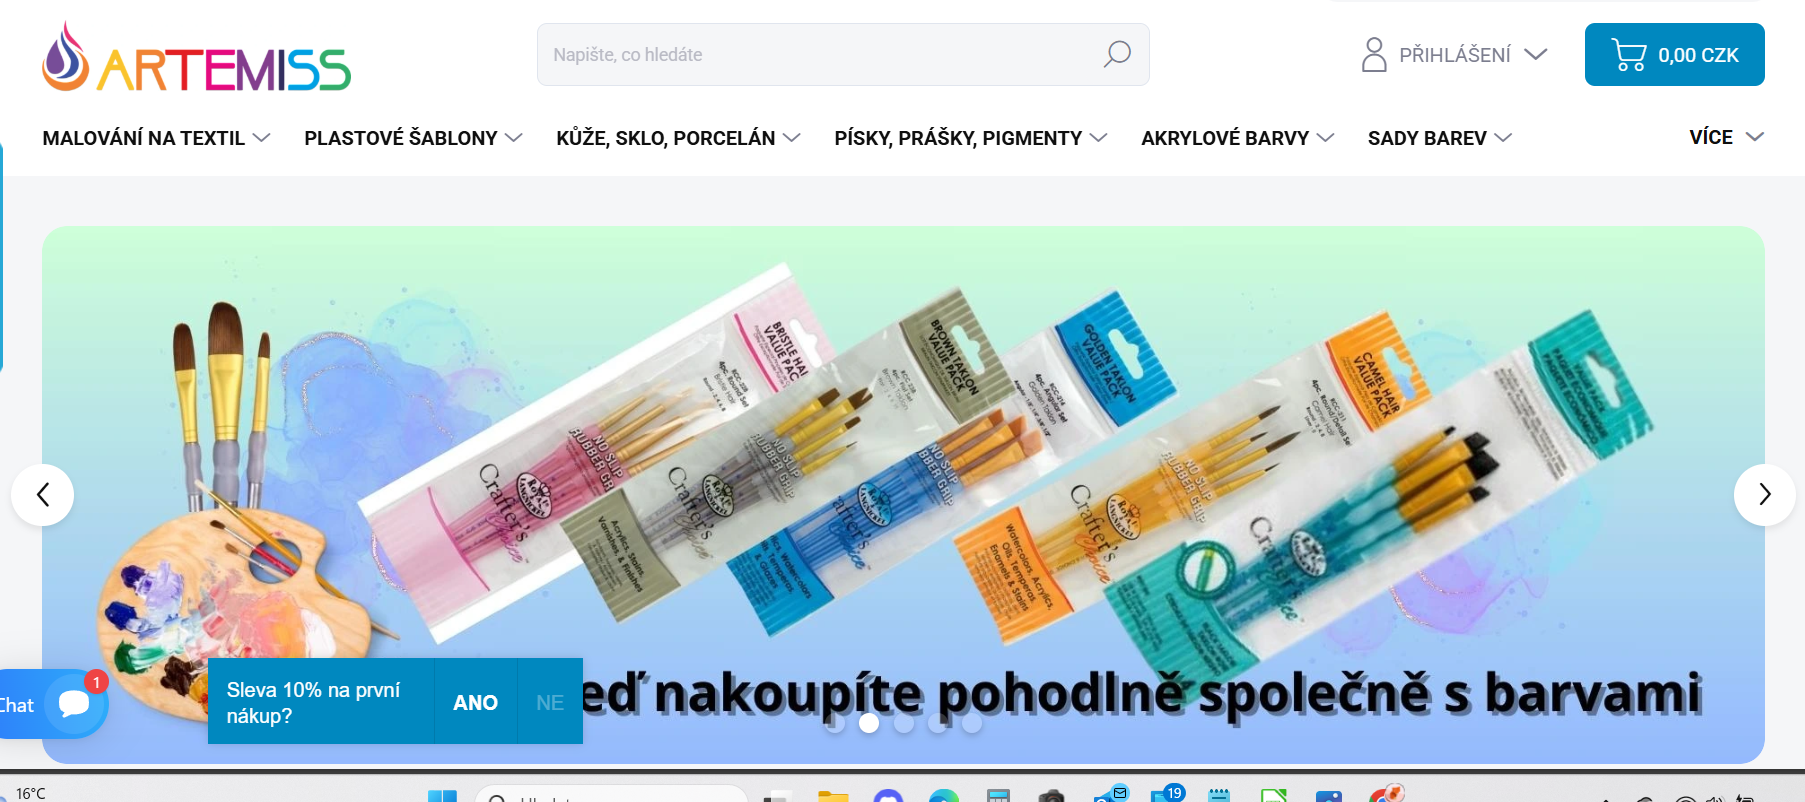Open the Windows Start menu

pyautogui.click(x=442, y=796)
